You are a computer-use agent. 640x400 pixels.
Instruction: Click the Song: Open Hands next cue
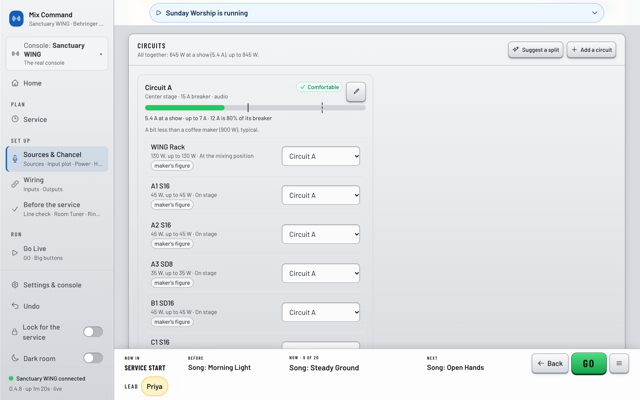pos(455,367)
